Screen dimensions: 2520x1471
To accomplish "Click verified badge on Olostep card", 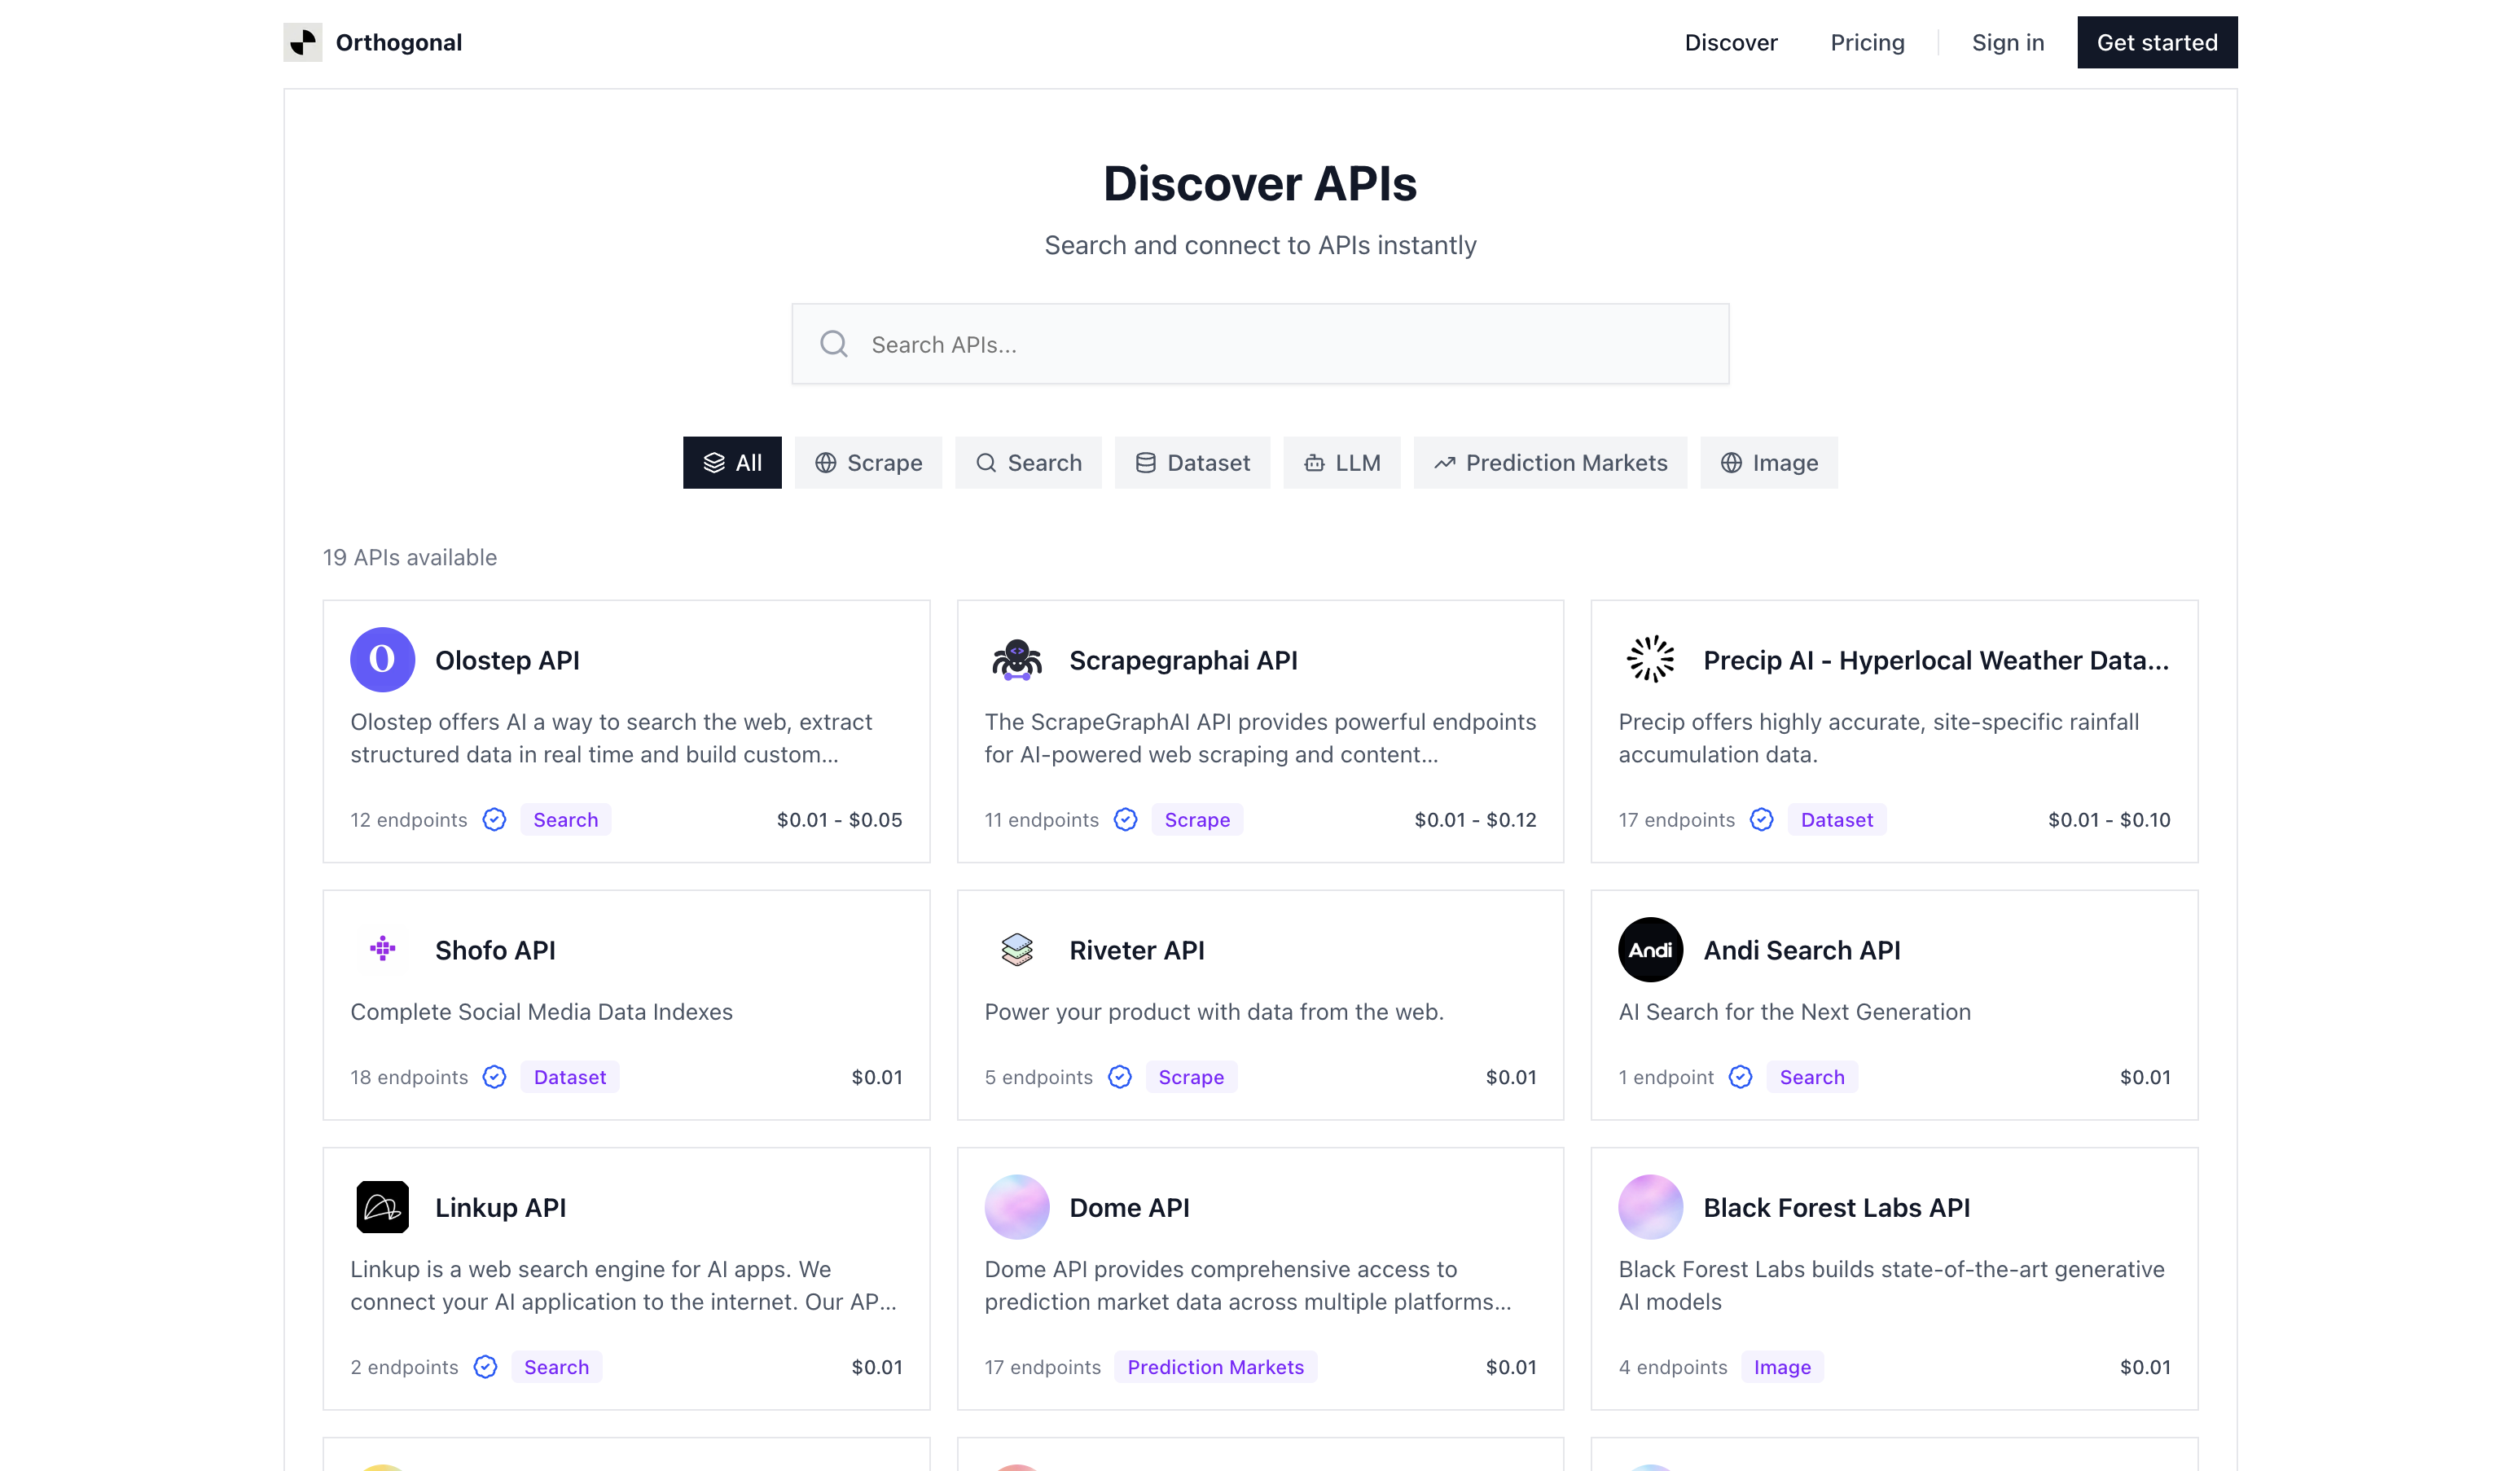I will tap(494, 820).
